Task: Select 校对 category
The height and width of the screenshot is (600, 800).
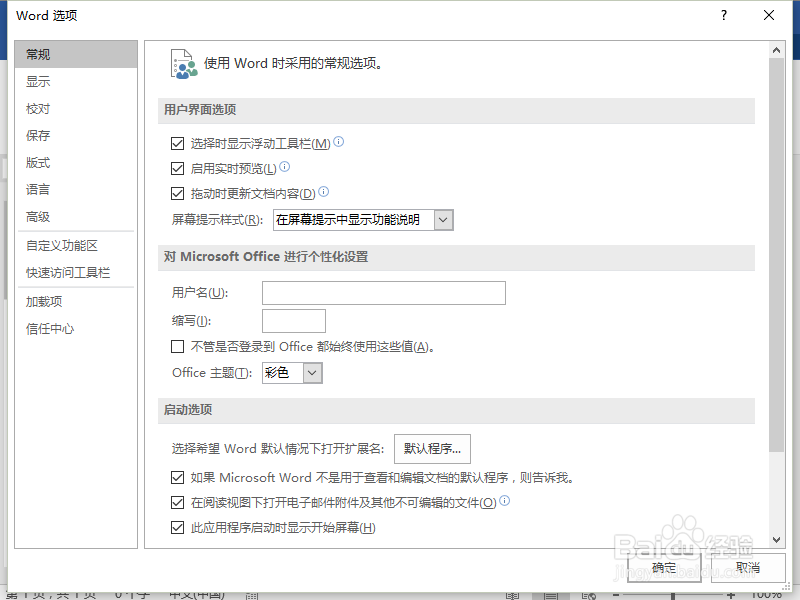Action: (x=76, y=109)
